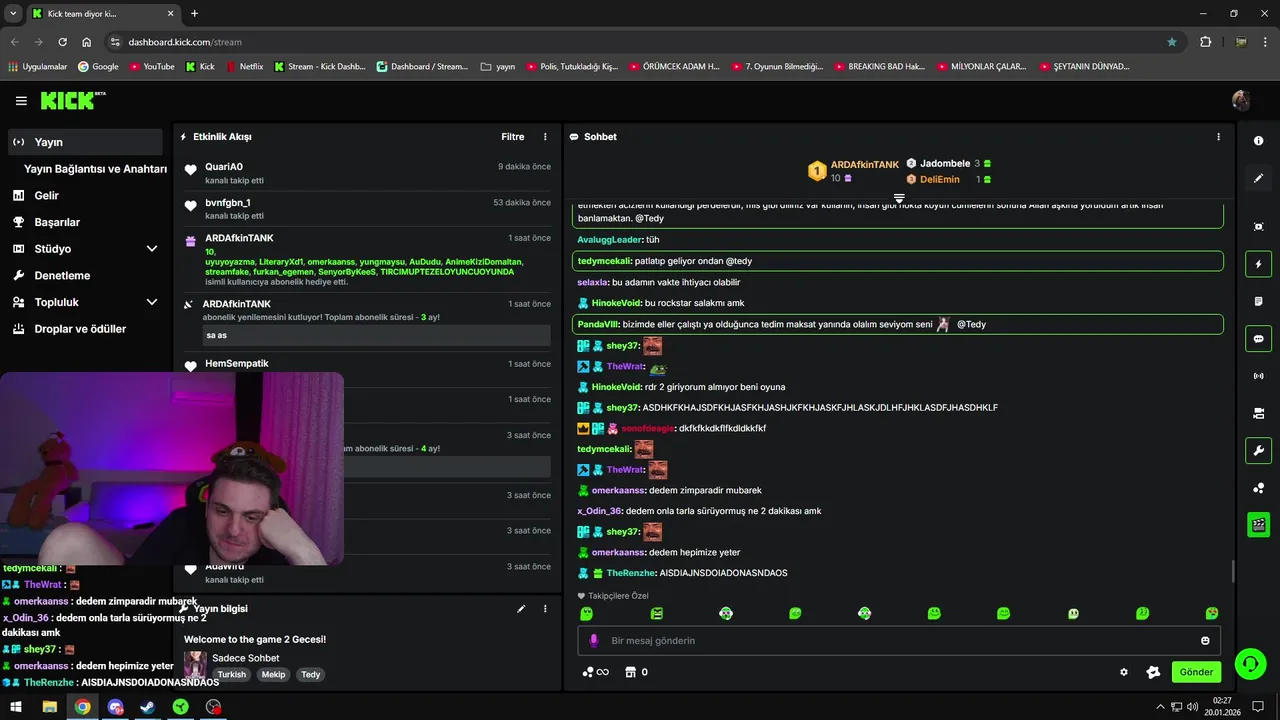The image size is (1280, 720).
Task: Open File Explorer from the taskbar
Action: 49,706
